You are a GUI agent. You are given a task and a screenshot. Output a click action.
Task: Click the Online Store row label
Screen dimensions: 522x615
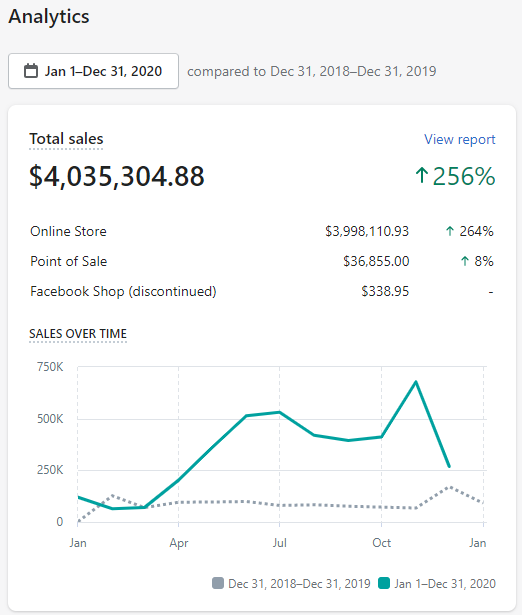tap(68, 231)
